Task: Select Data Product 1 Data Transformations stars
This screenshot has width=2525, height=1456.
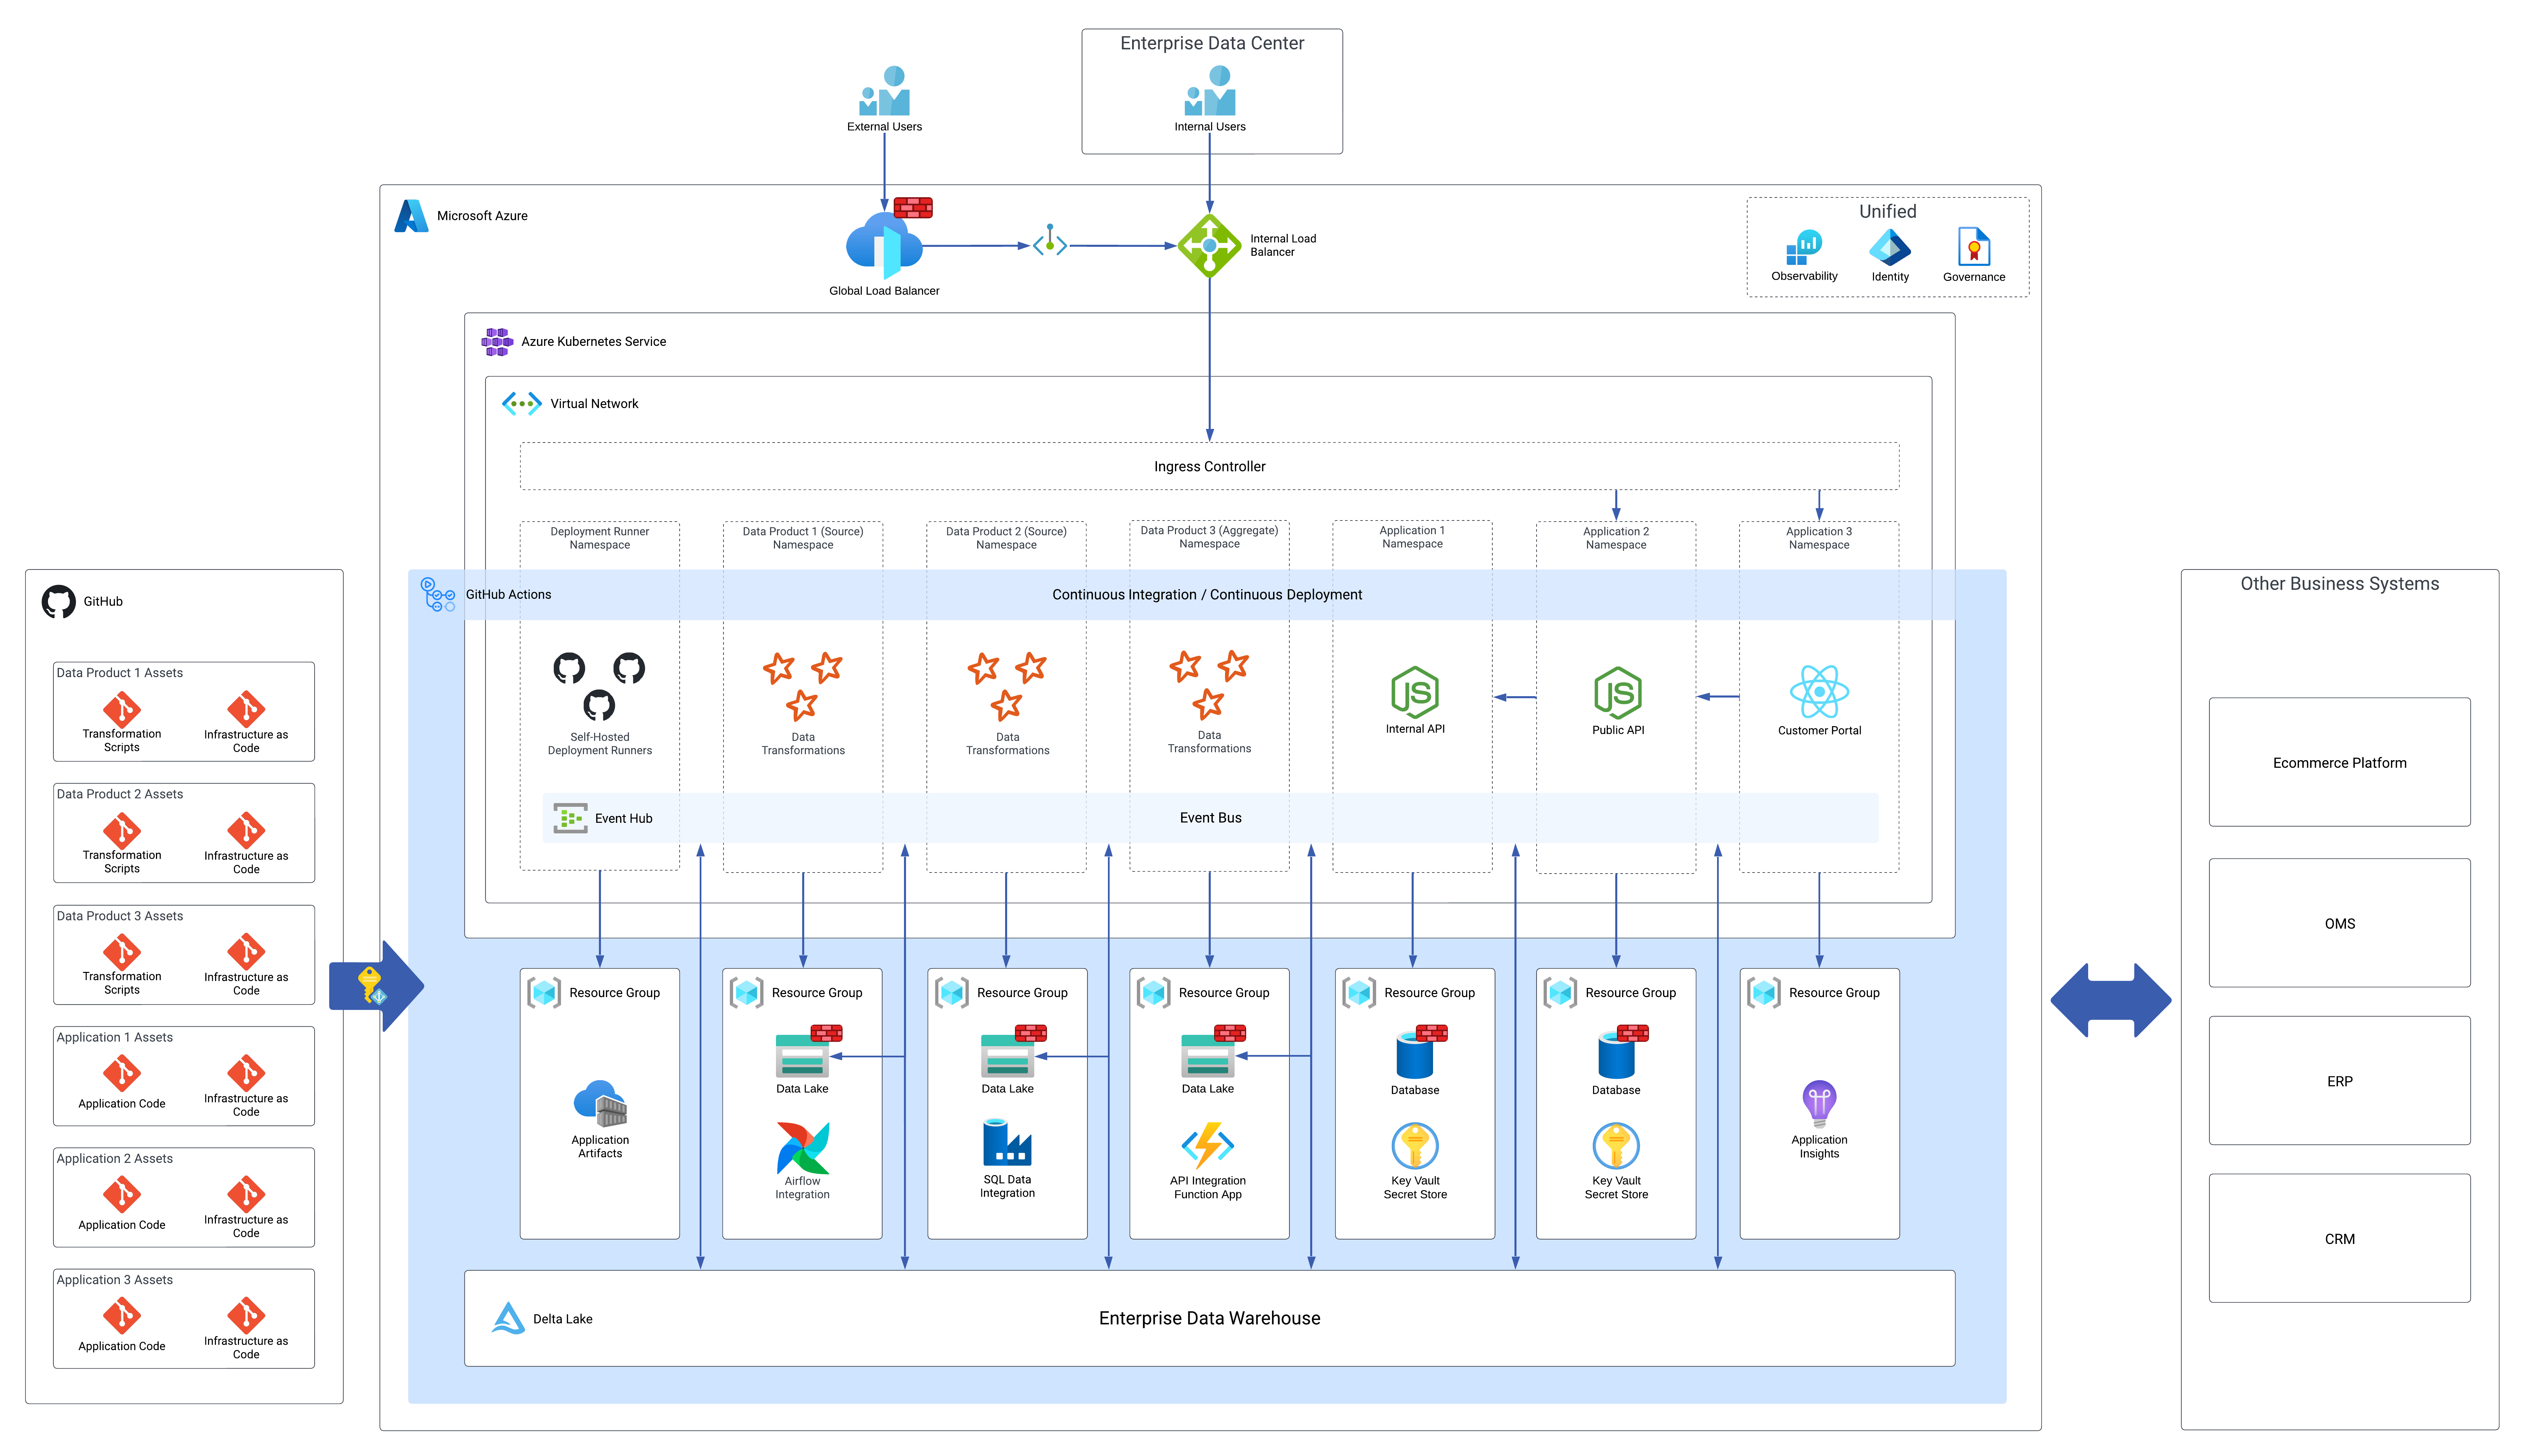Action: pyautogui.click(x=803, y=687)
